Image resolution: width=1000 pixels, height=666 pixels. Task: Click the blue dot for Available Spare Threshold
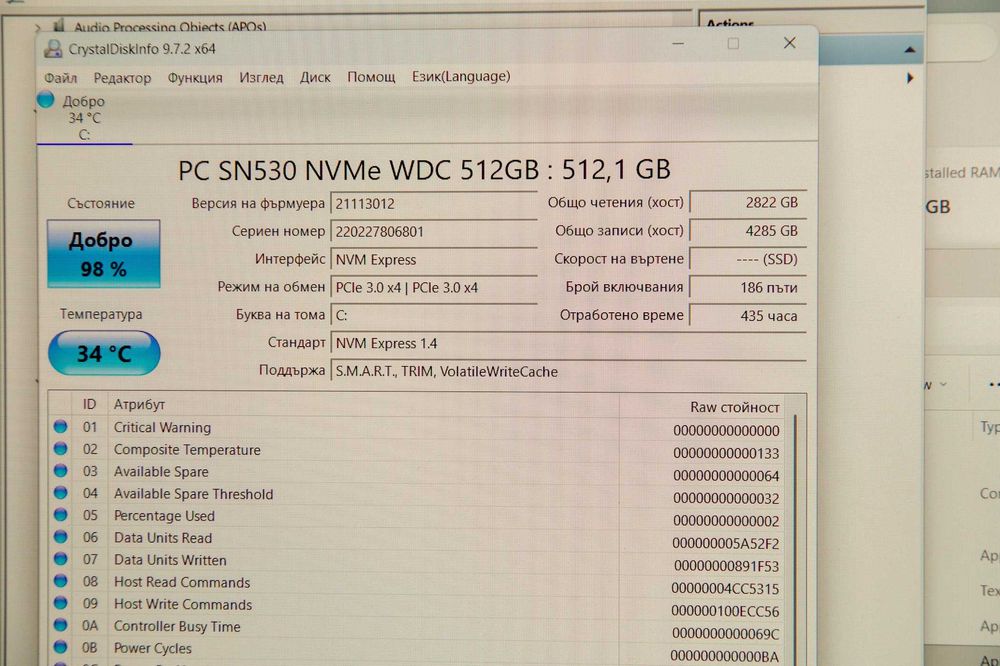pos(61,492)
